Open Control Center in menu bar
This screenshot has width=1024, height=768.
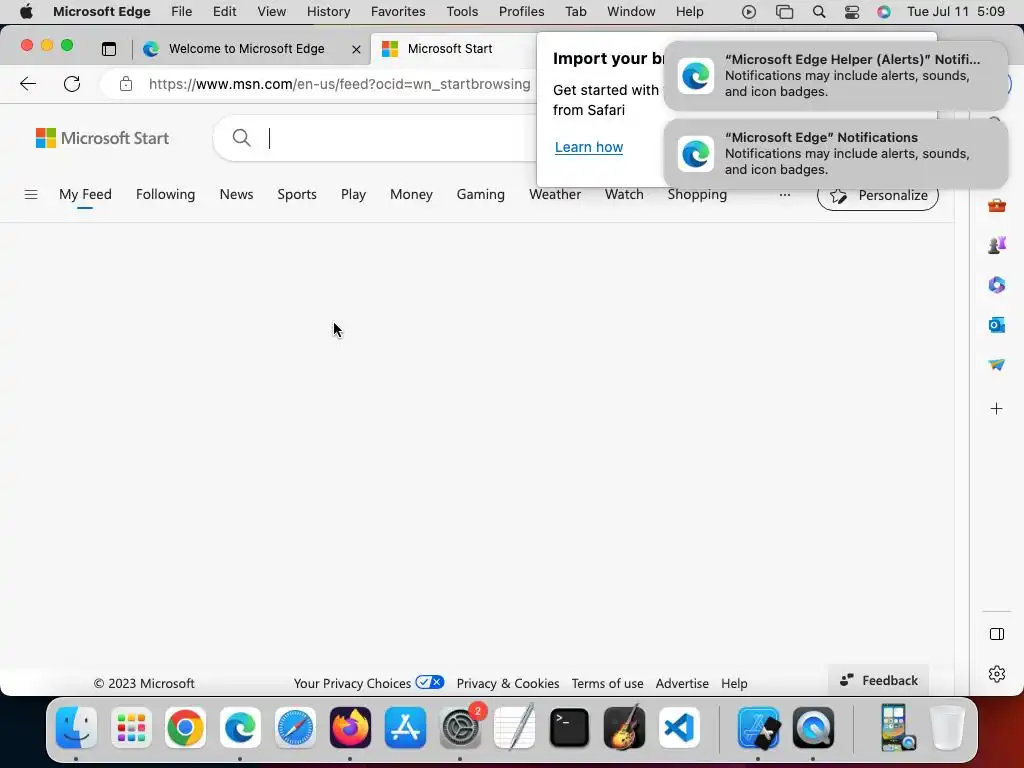[x=852, y=12]
